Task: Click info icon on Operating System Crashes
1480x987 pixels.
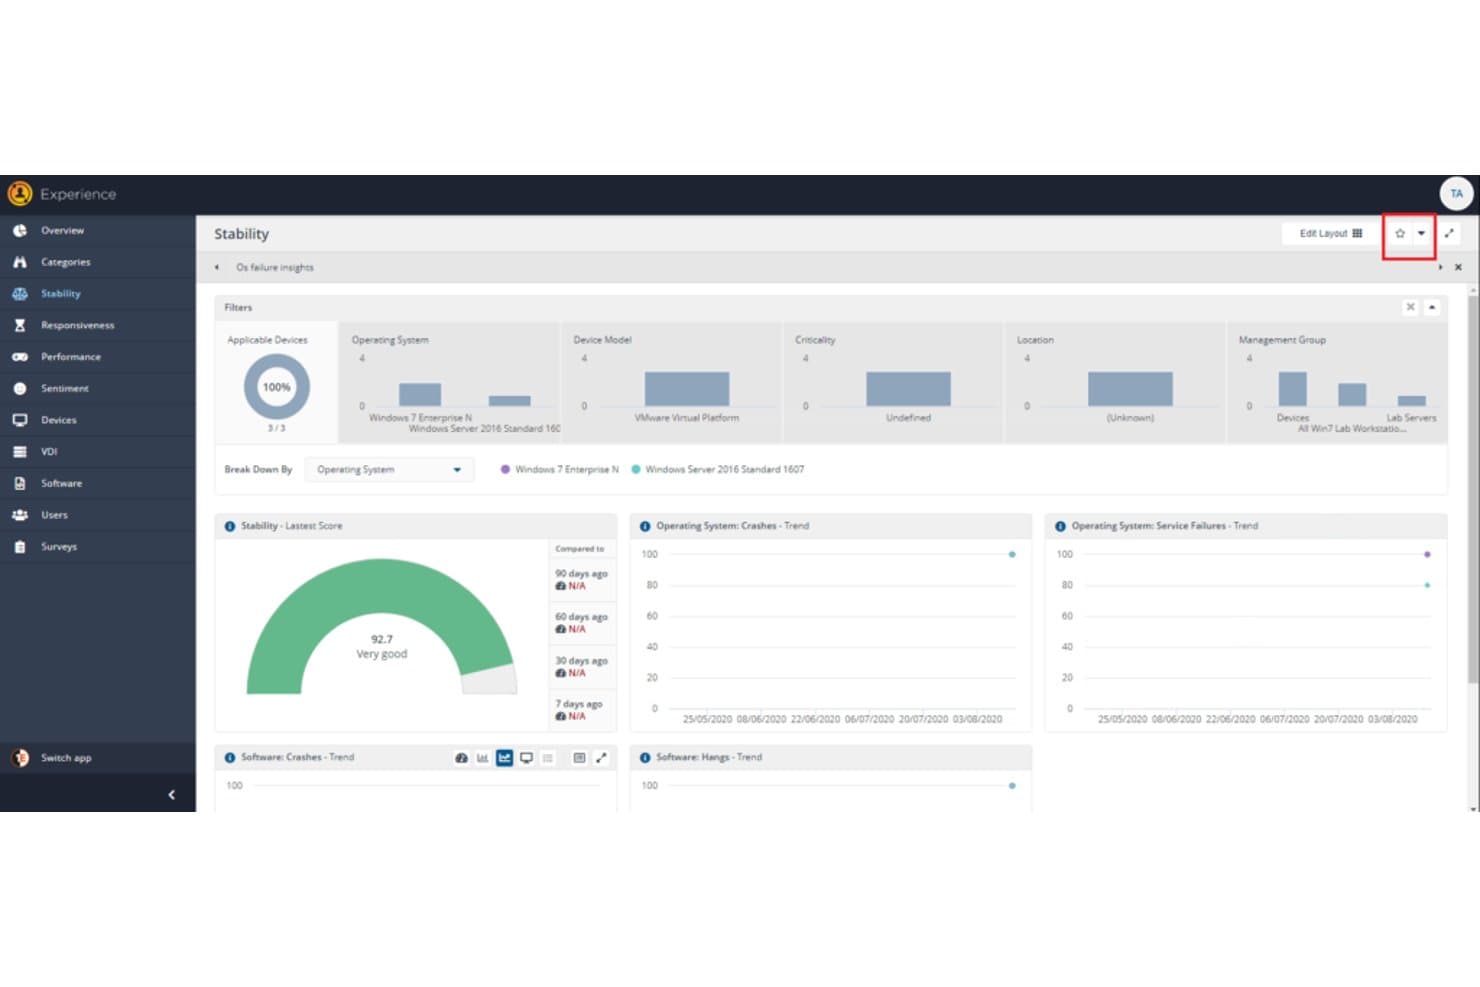Action: [x=645, y=526]
